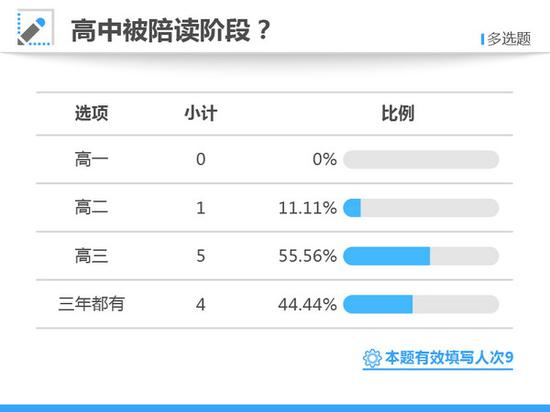Click the 高一 option row label
The width and height of the screenshot is (550, 412).
91,159
